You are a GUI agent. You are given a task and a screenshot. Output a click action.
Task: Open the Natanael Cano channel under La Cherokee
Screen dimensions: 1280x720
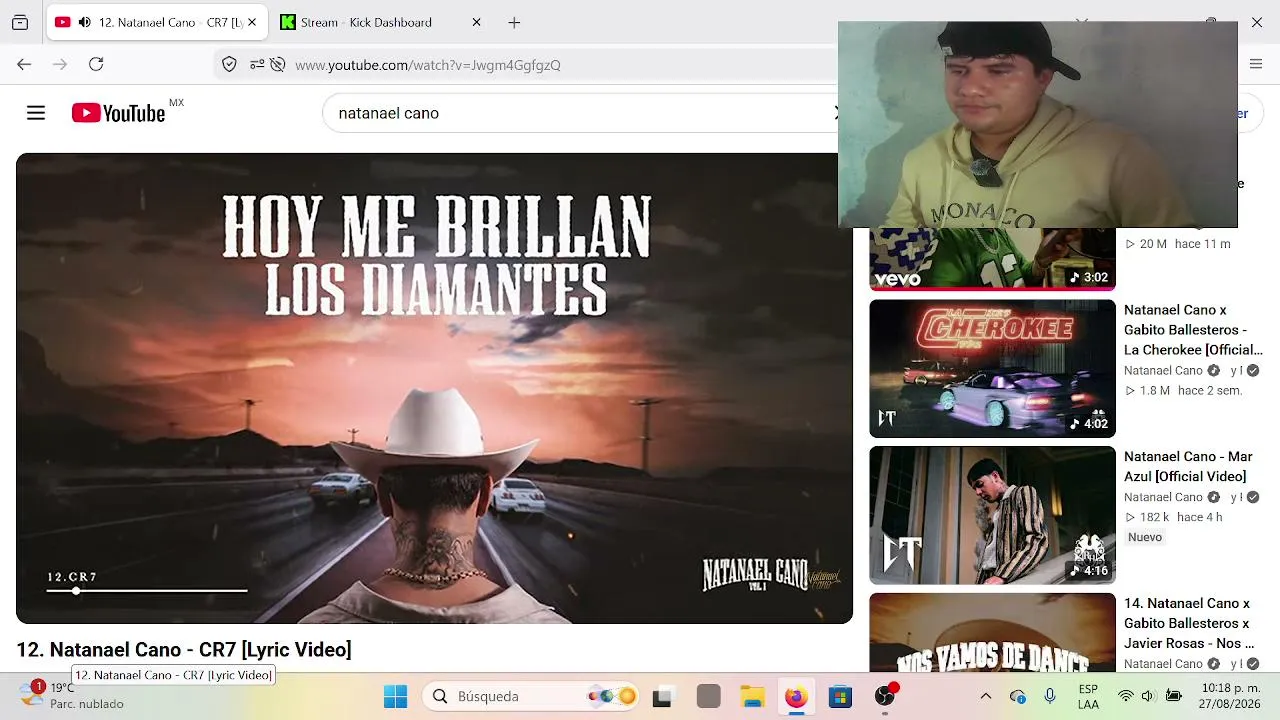[1163, 371]
